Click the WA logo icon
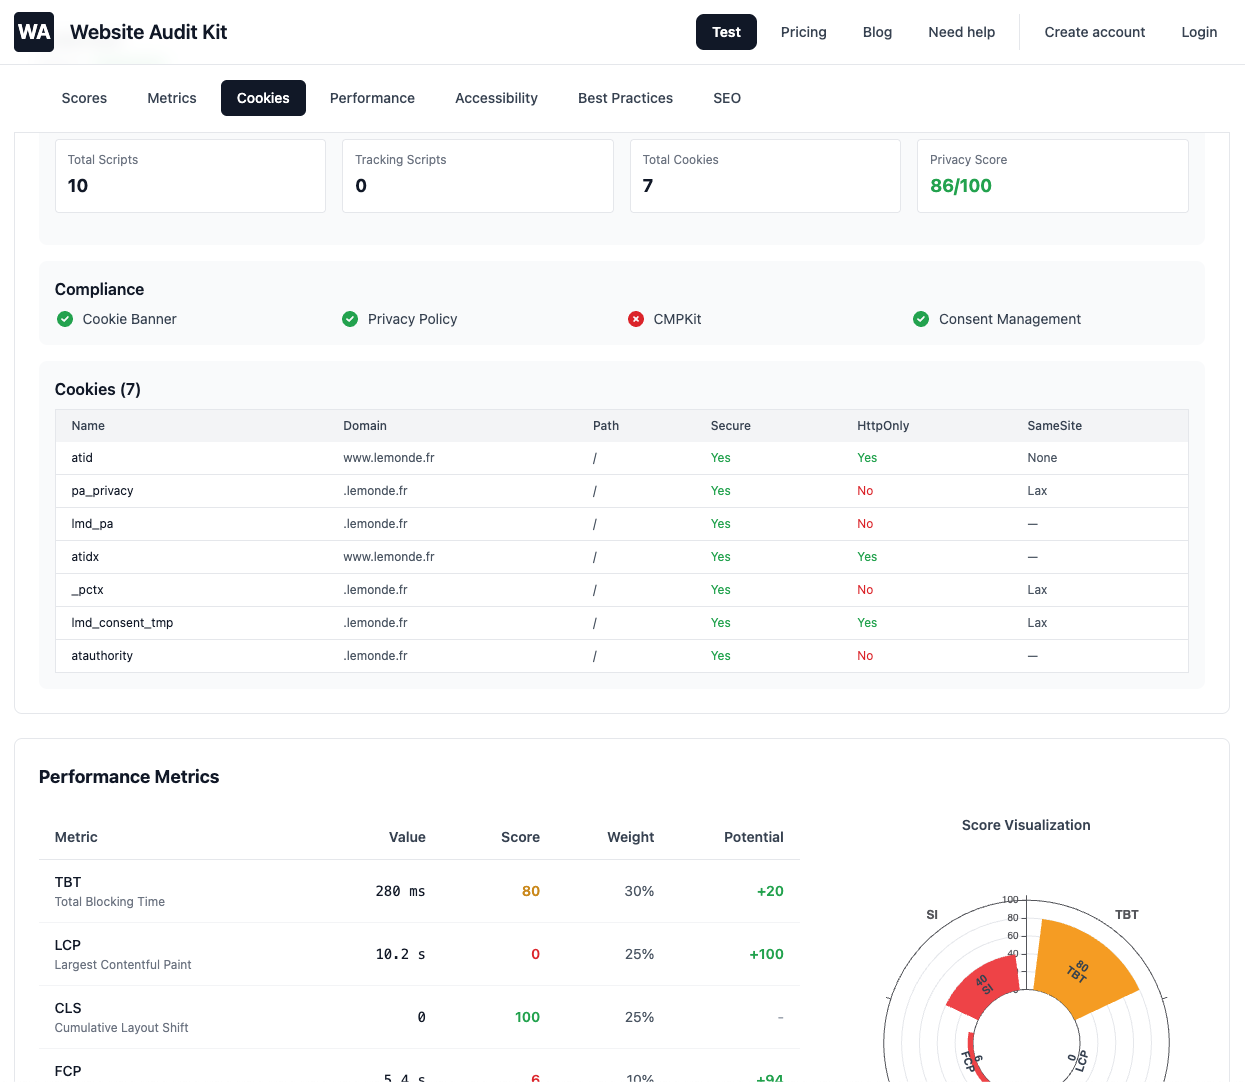This screenshot has height=1082, width=1245. pyautogui.click(x=33, y=31)
